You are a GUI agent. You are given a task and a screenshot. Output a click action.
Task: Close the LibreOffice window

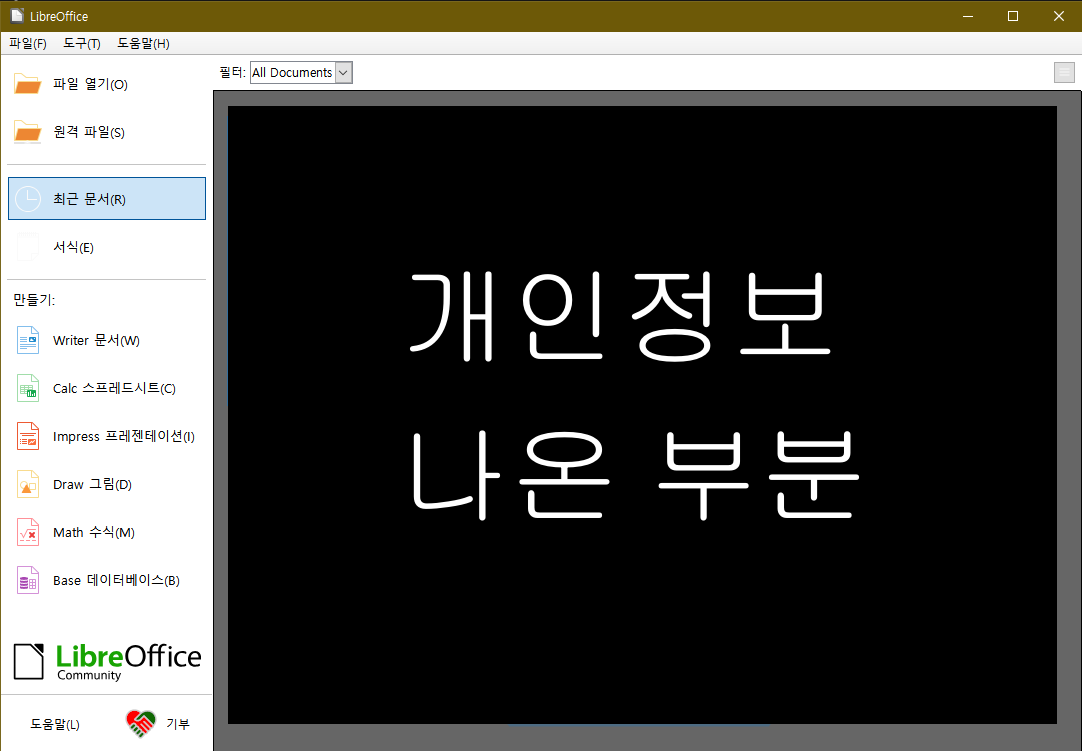(1059, 16)
